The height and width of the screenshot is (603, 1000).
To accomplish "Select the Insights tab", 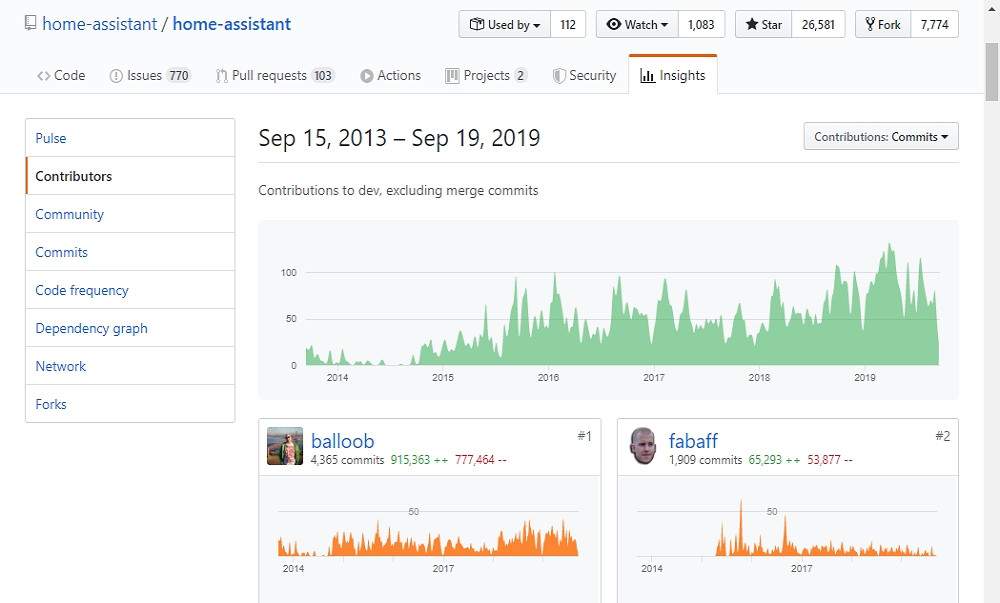I will pos(673,75).
